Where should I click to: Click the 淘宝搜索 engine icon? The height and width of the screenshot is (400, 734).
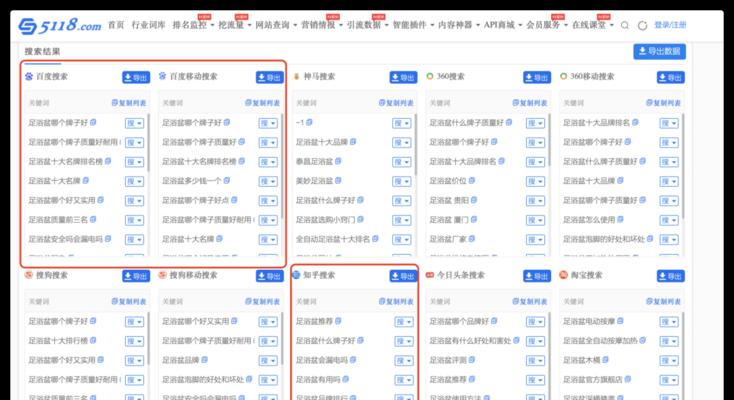pyautogui.click(x=564, y=275)
